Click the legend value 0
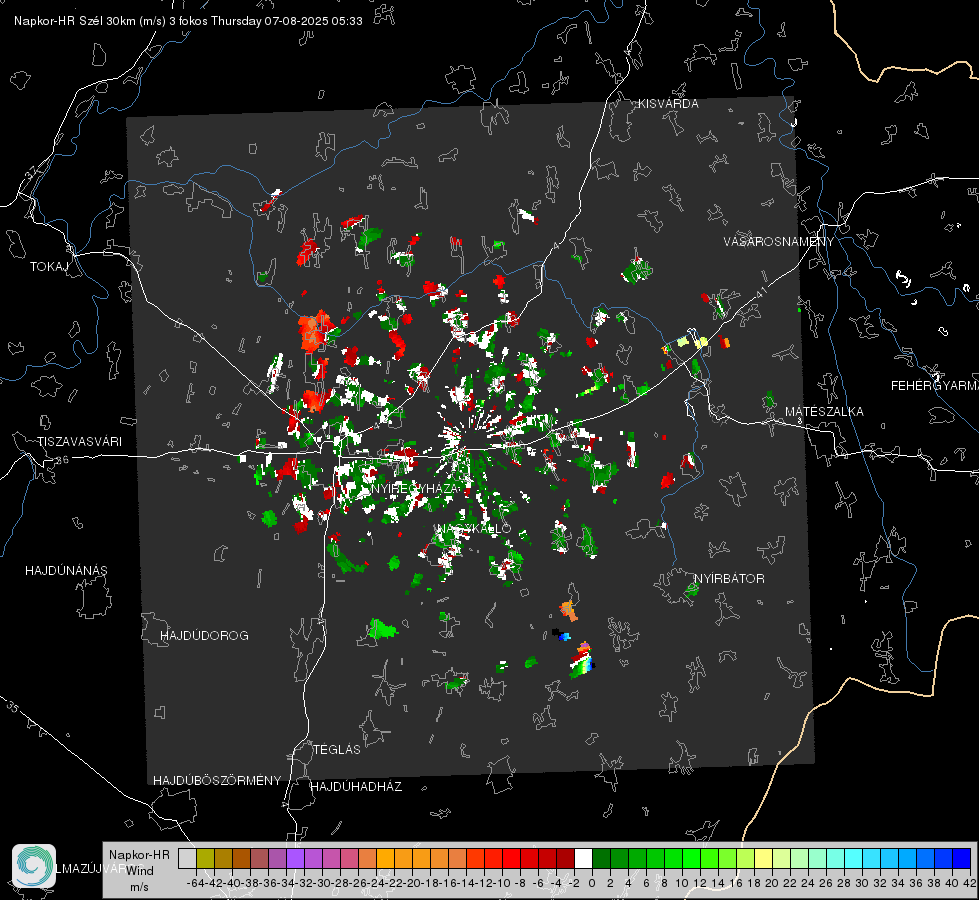This screenshot has height=900, width=979. [592, 883]
